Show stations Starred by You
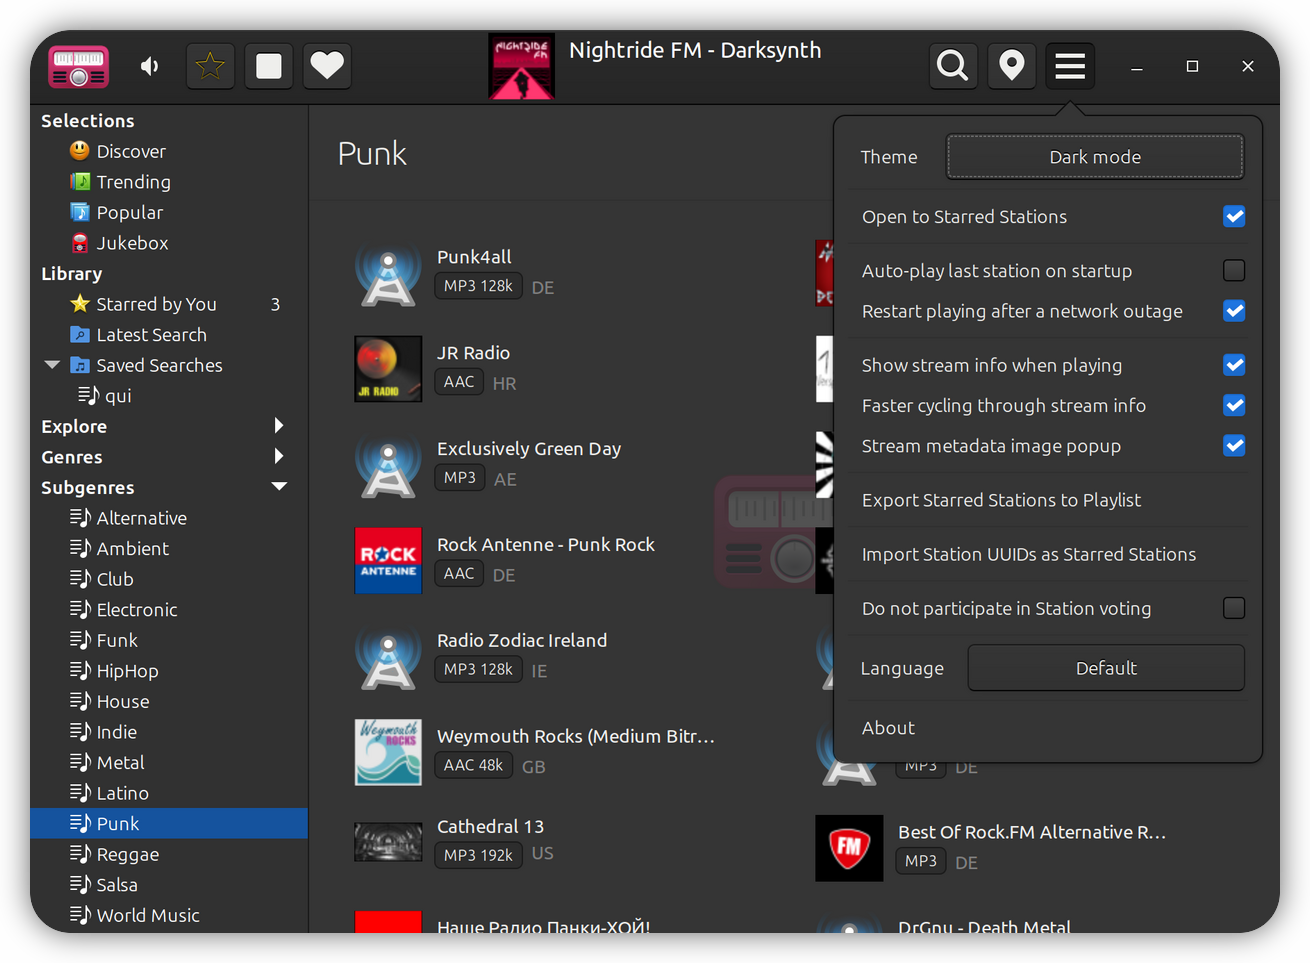This screenshot has height=963, width=1310. pos(156,304)
